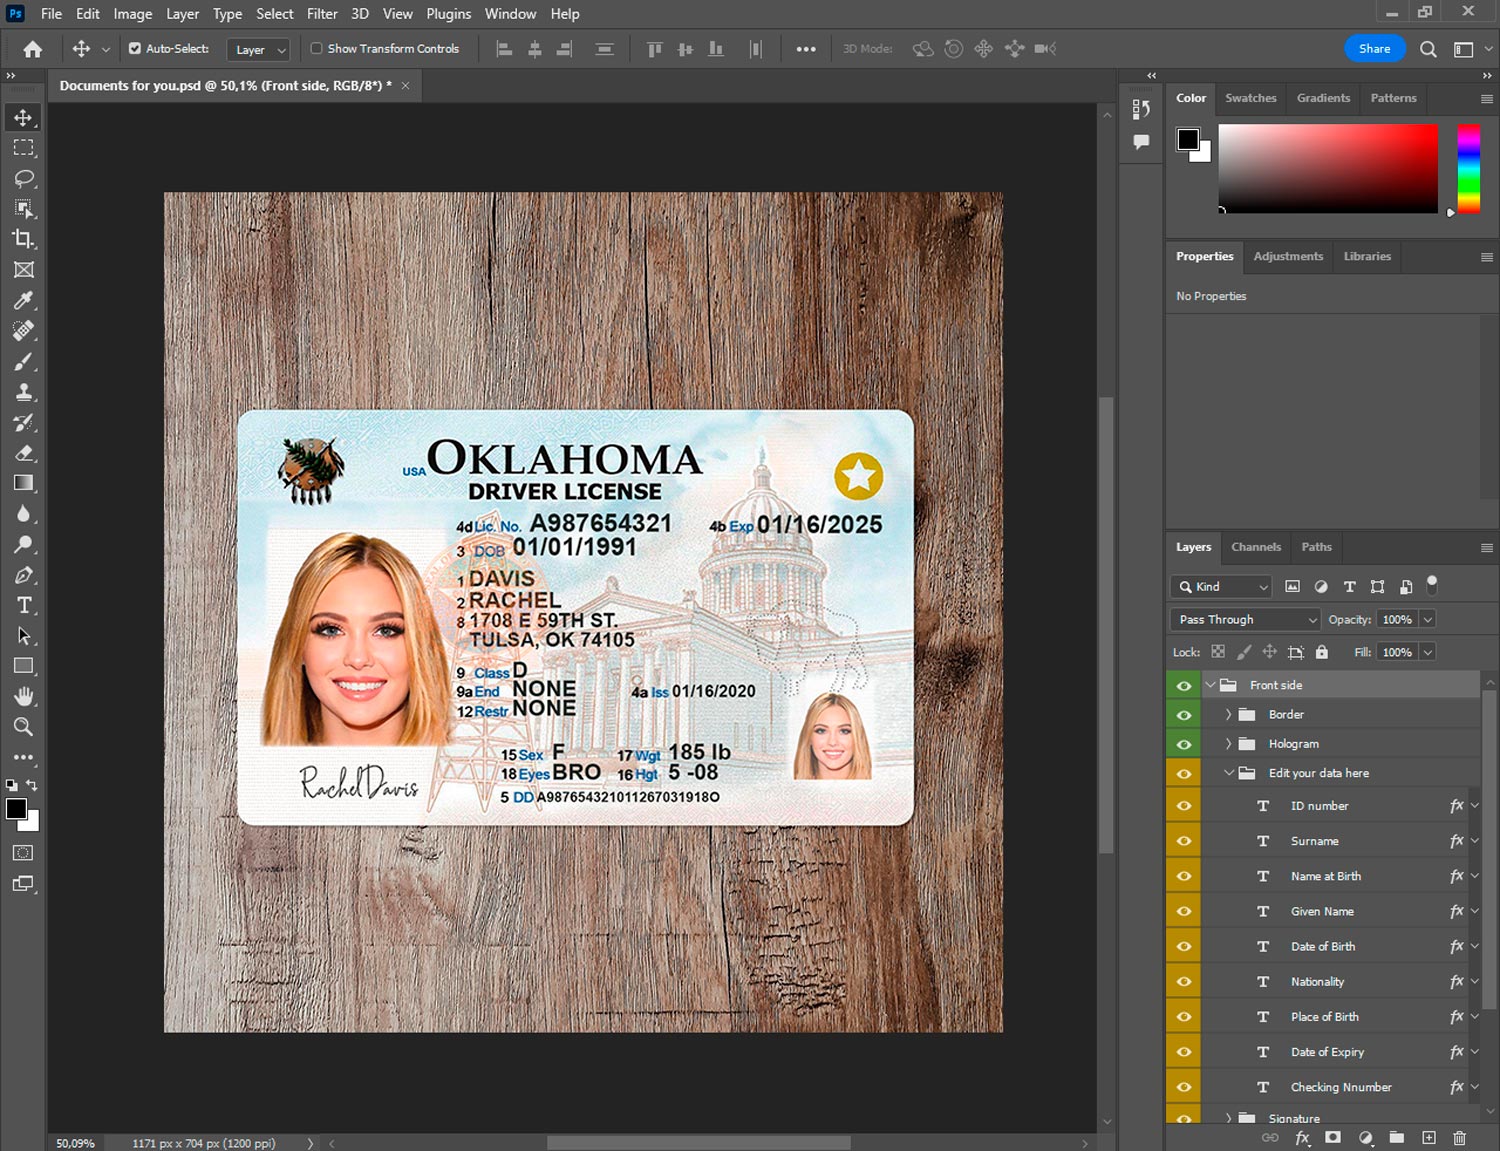Choose the Horizontal Type tool
The image size is (1500, 1151).
coord(23,605)
